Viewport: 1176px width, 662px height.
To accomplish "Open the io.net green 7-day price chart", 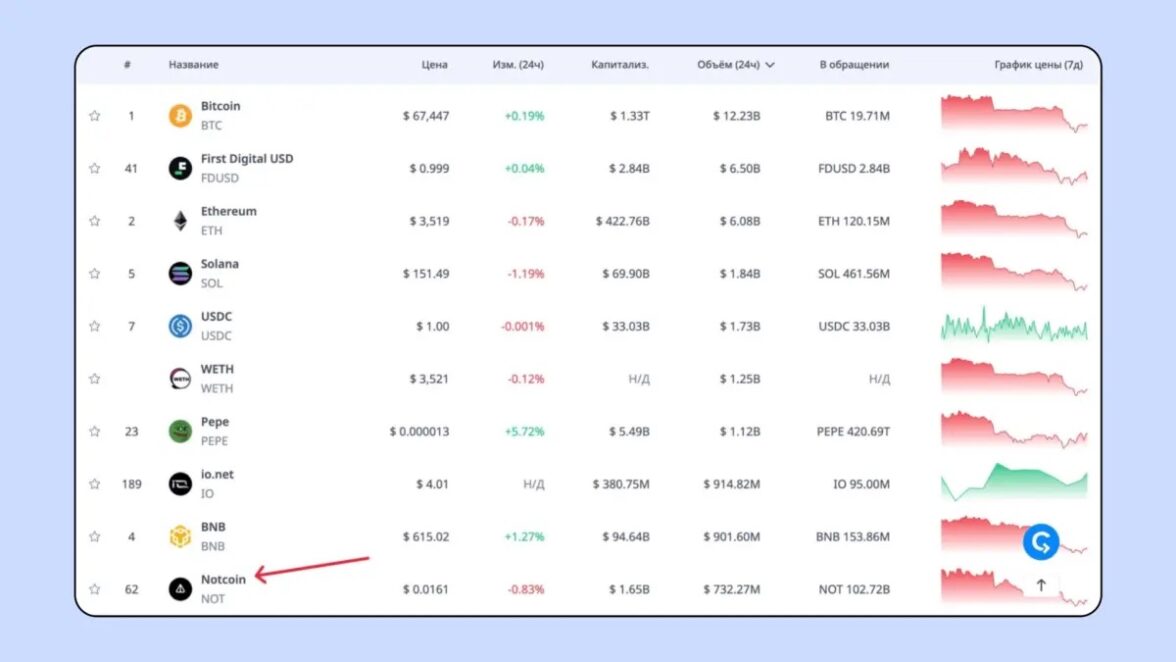I will point(1013,483).
